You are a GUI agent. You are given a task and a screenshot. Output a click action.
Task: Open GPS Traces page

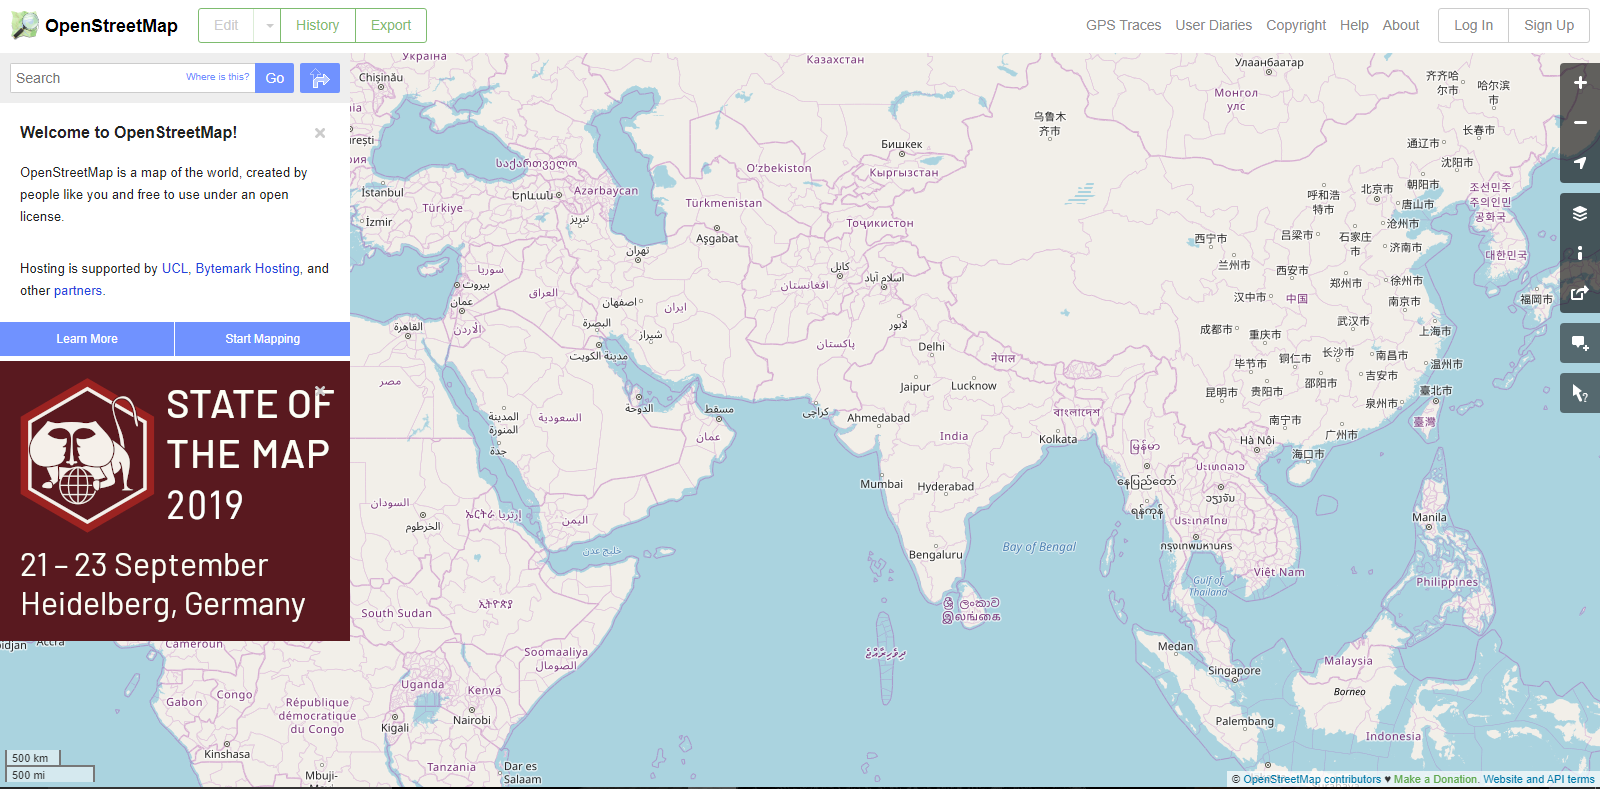[x=1124, y=25]
